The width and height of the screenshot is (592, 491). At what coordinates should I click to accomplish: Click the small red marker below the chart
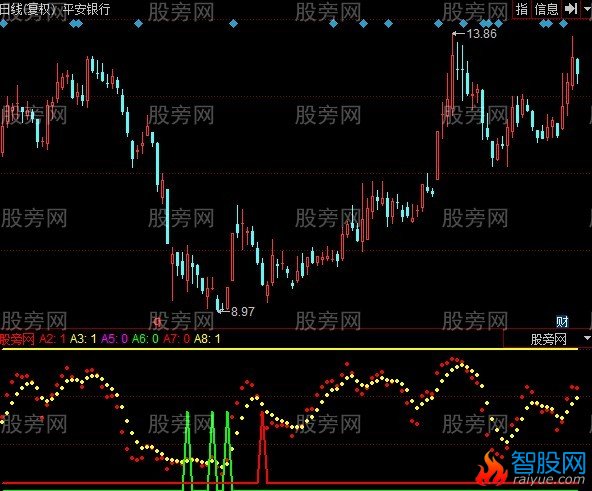[x=158, y=322]
